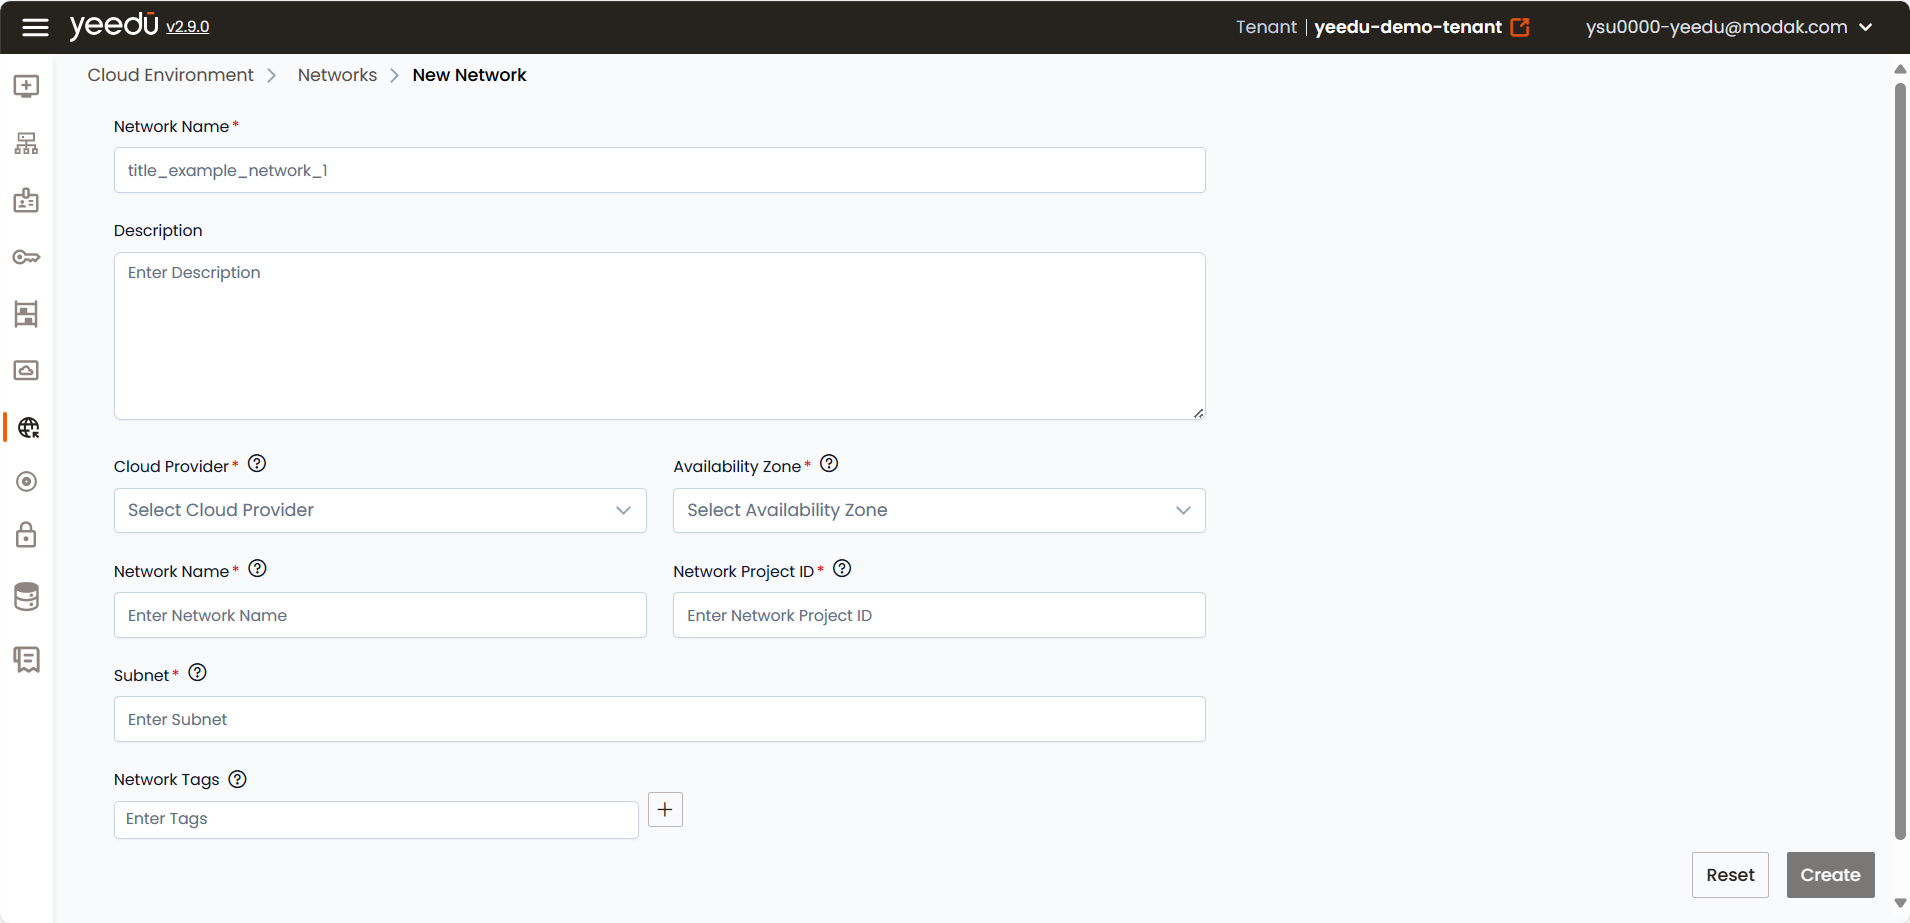Screen dimensions: 1910x923
Task: Open Select Cloud Provider dropdown
Action: pos(380,510)
